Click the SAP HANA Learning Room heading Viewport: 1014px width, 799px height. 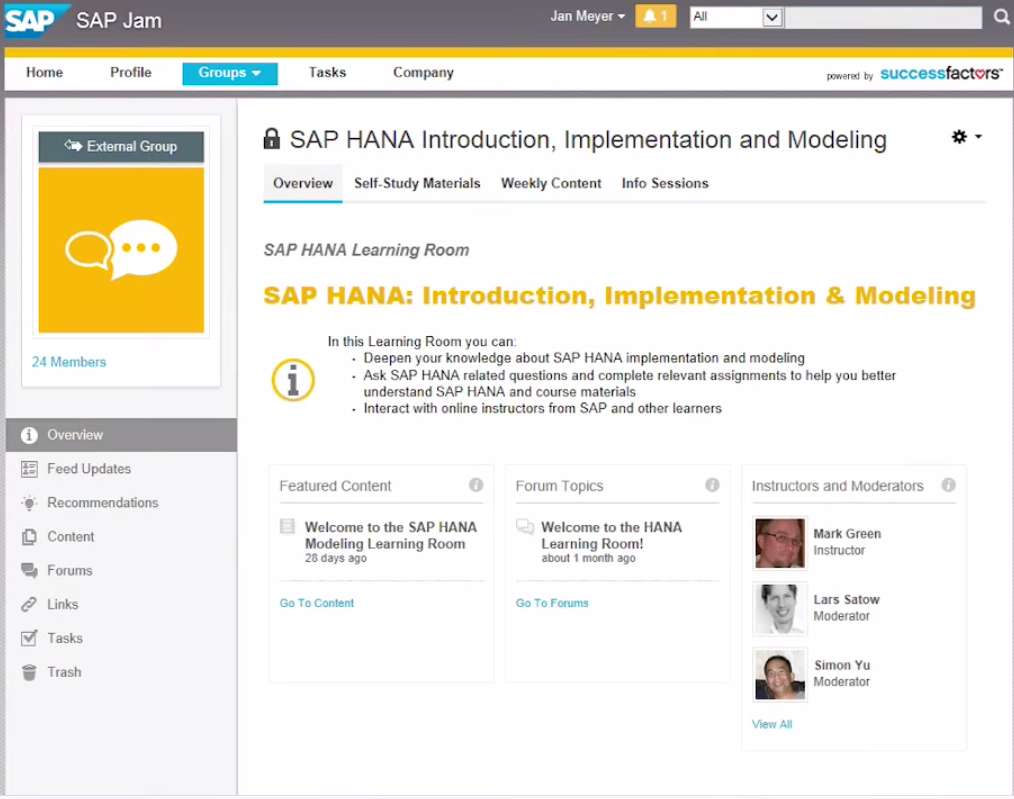(366, 250)
